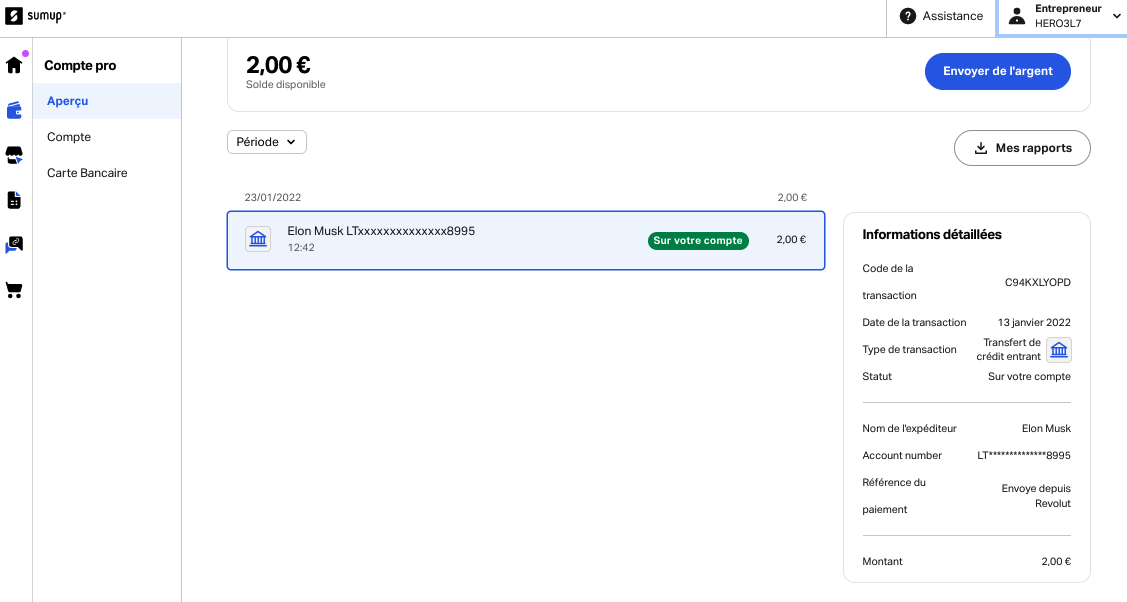Screen dimensions: 1127x602
Task: Select the Elon Musk transaction row
Action: click(450, 240)
